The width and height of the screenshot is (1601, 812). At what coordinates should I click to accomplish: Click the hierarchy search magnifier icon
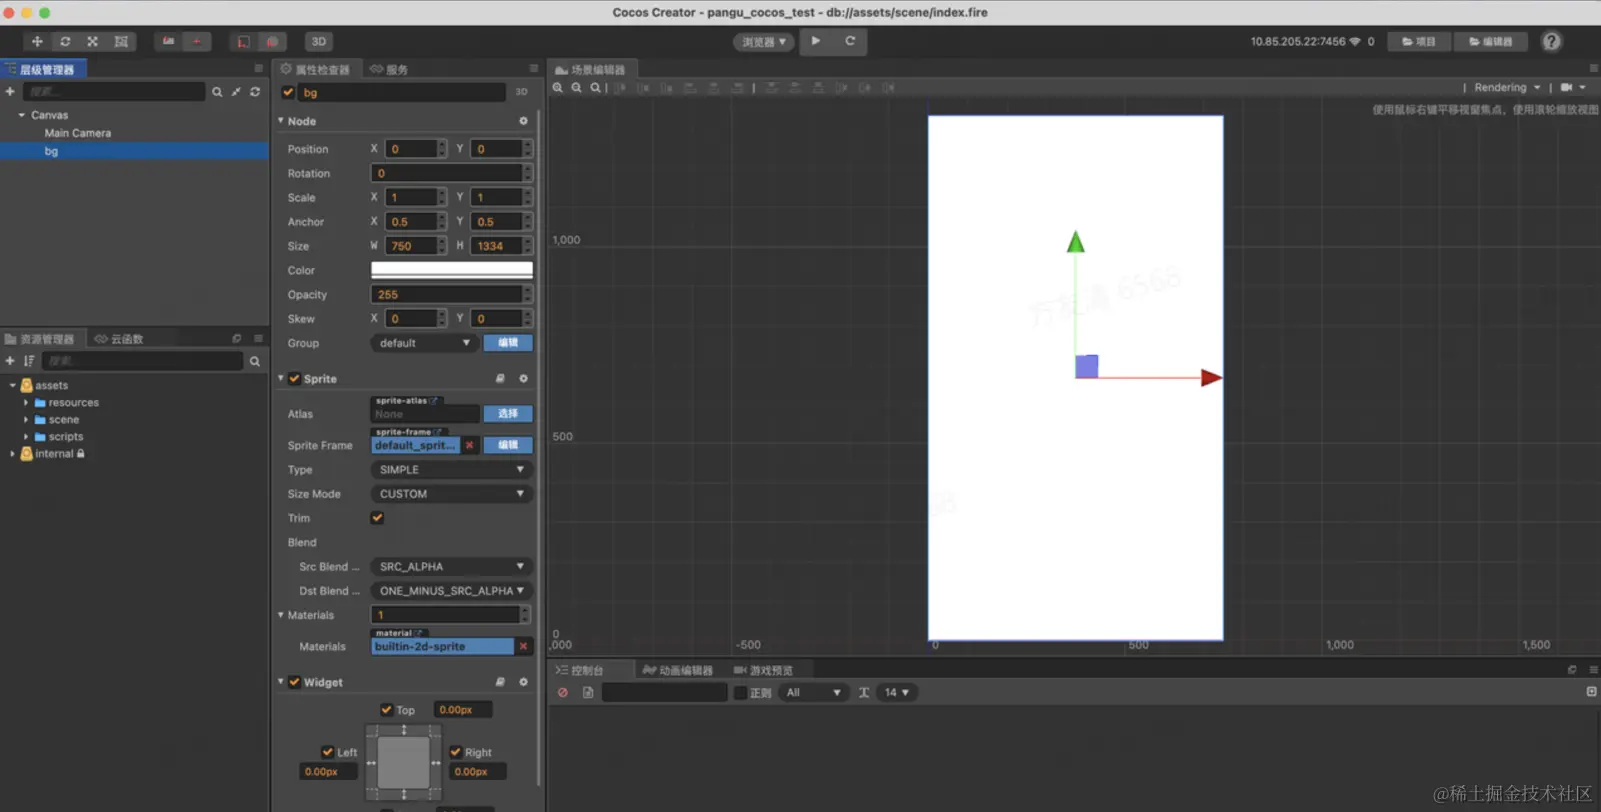[x=217, y=91]
